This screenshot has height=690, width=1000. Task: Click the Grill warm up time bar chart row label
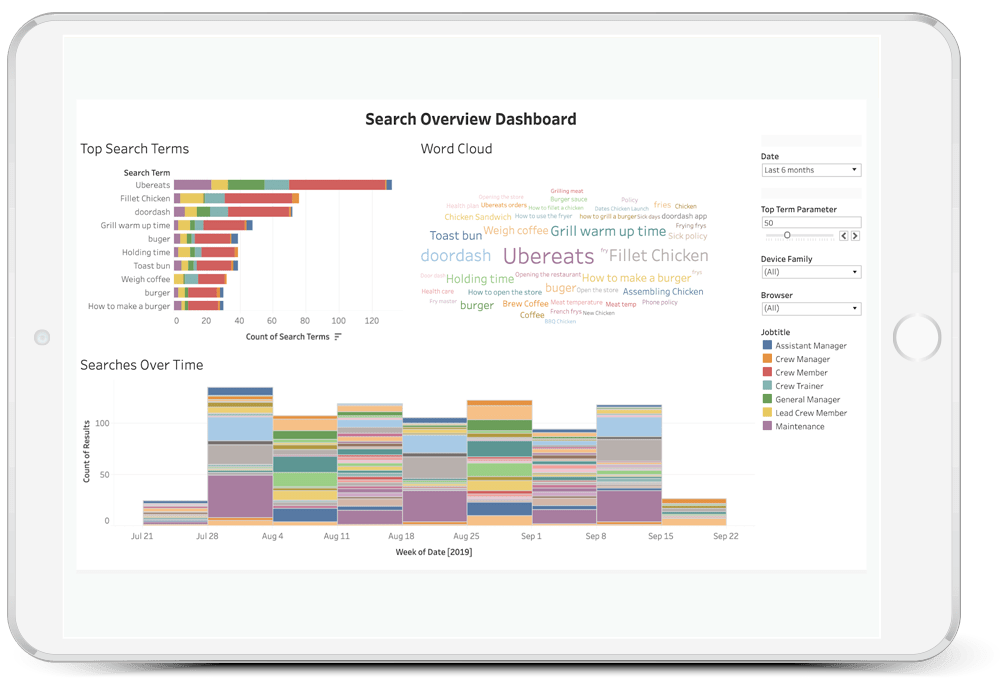click(135, 225)
